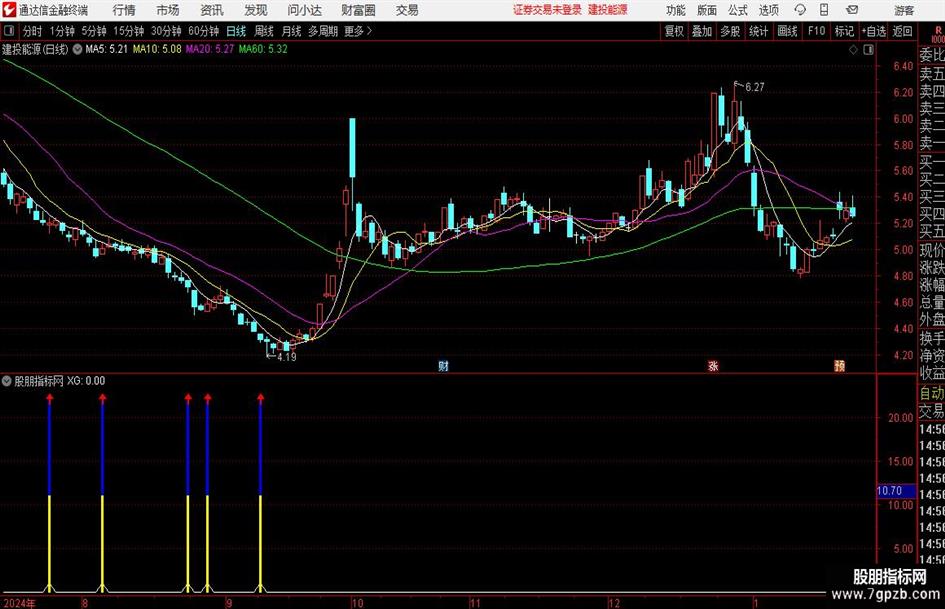The image size is (945, 609).
Task: Switch to 15分钟 period
Action: pos(128,31)
